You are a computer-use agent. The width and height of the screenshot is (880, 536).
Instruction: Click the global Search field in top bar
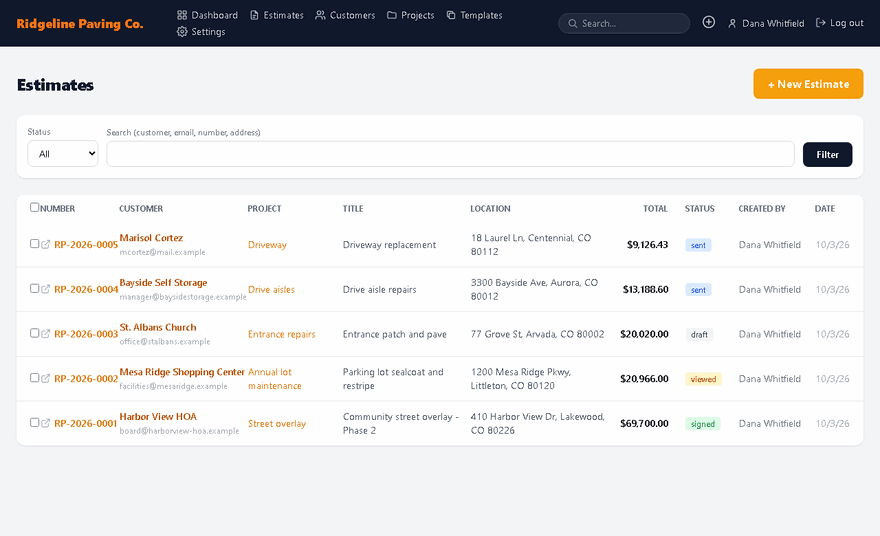pyautogui.click(x=624, y=24)
